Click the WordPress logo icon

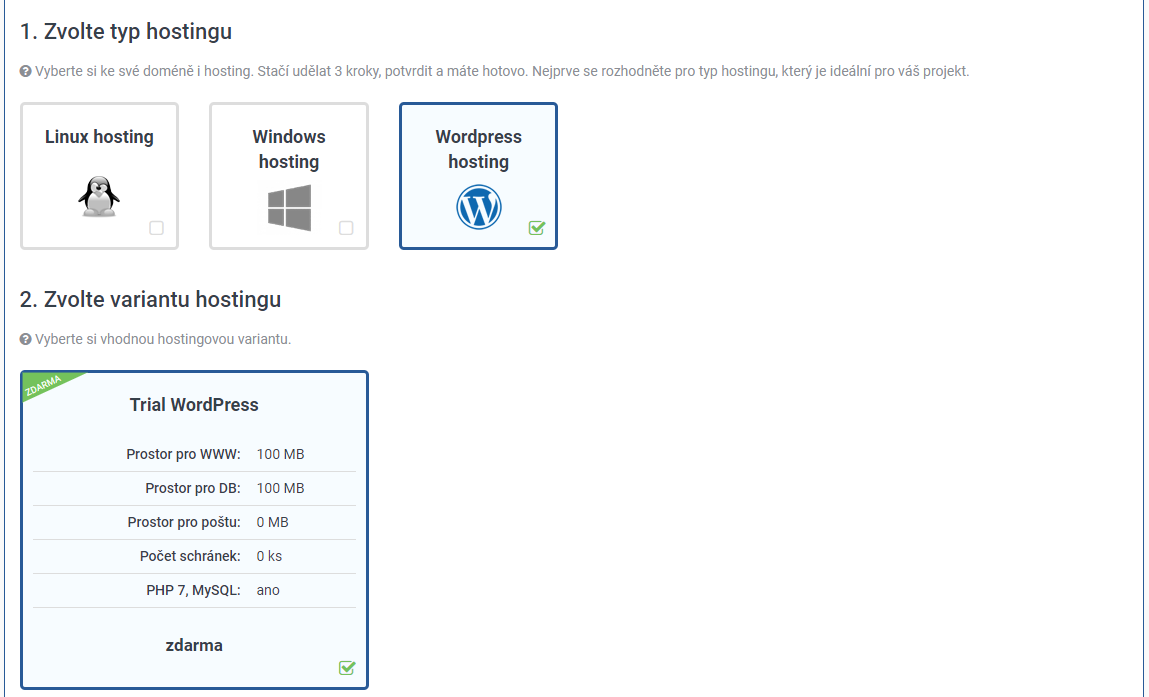coord(479,207)
